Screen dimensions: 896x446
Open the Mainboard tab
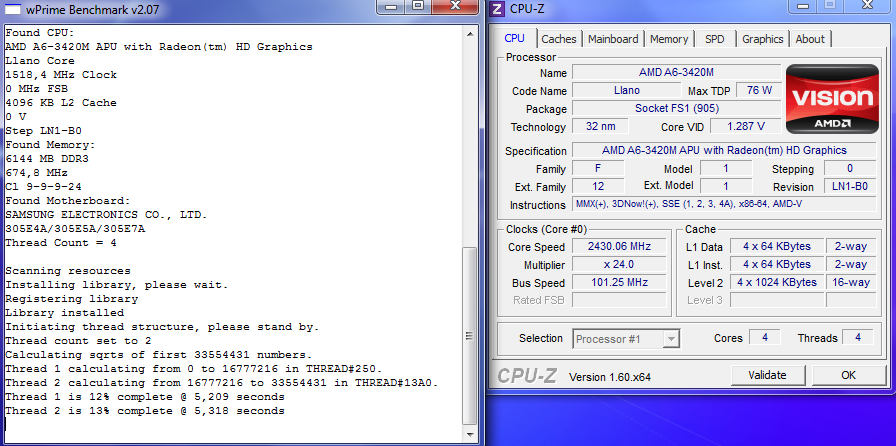coord(613,39)
